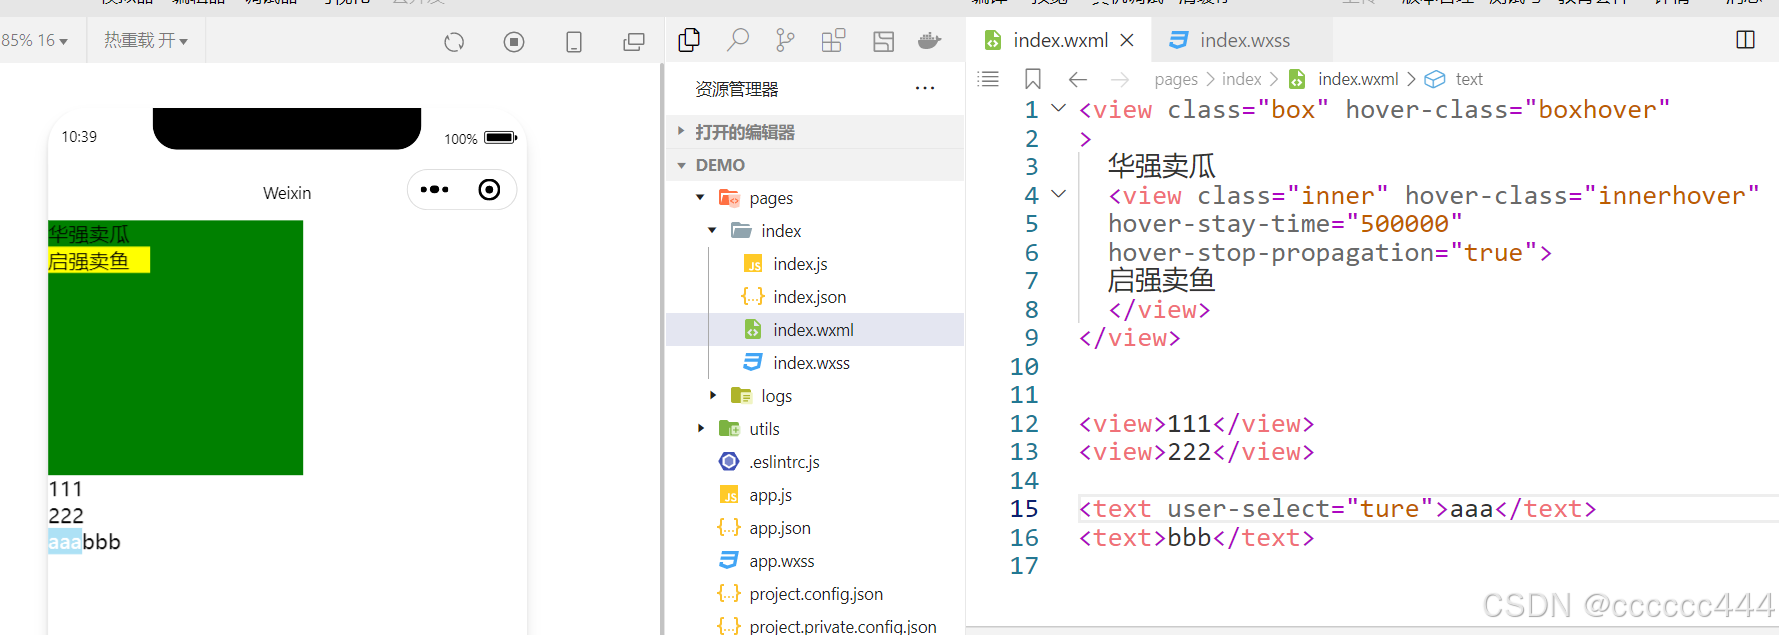Expand the logs folder
The width and height of the screenshot is (1779, 635).
point(815,396)
